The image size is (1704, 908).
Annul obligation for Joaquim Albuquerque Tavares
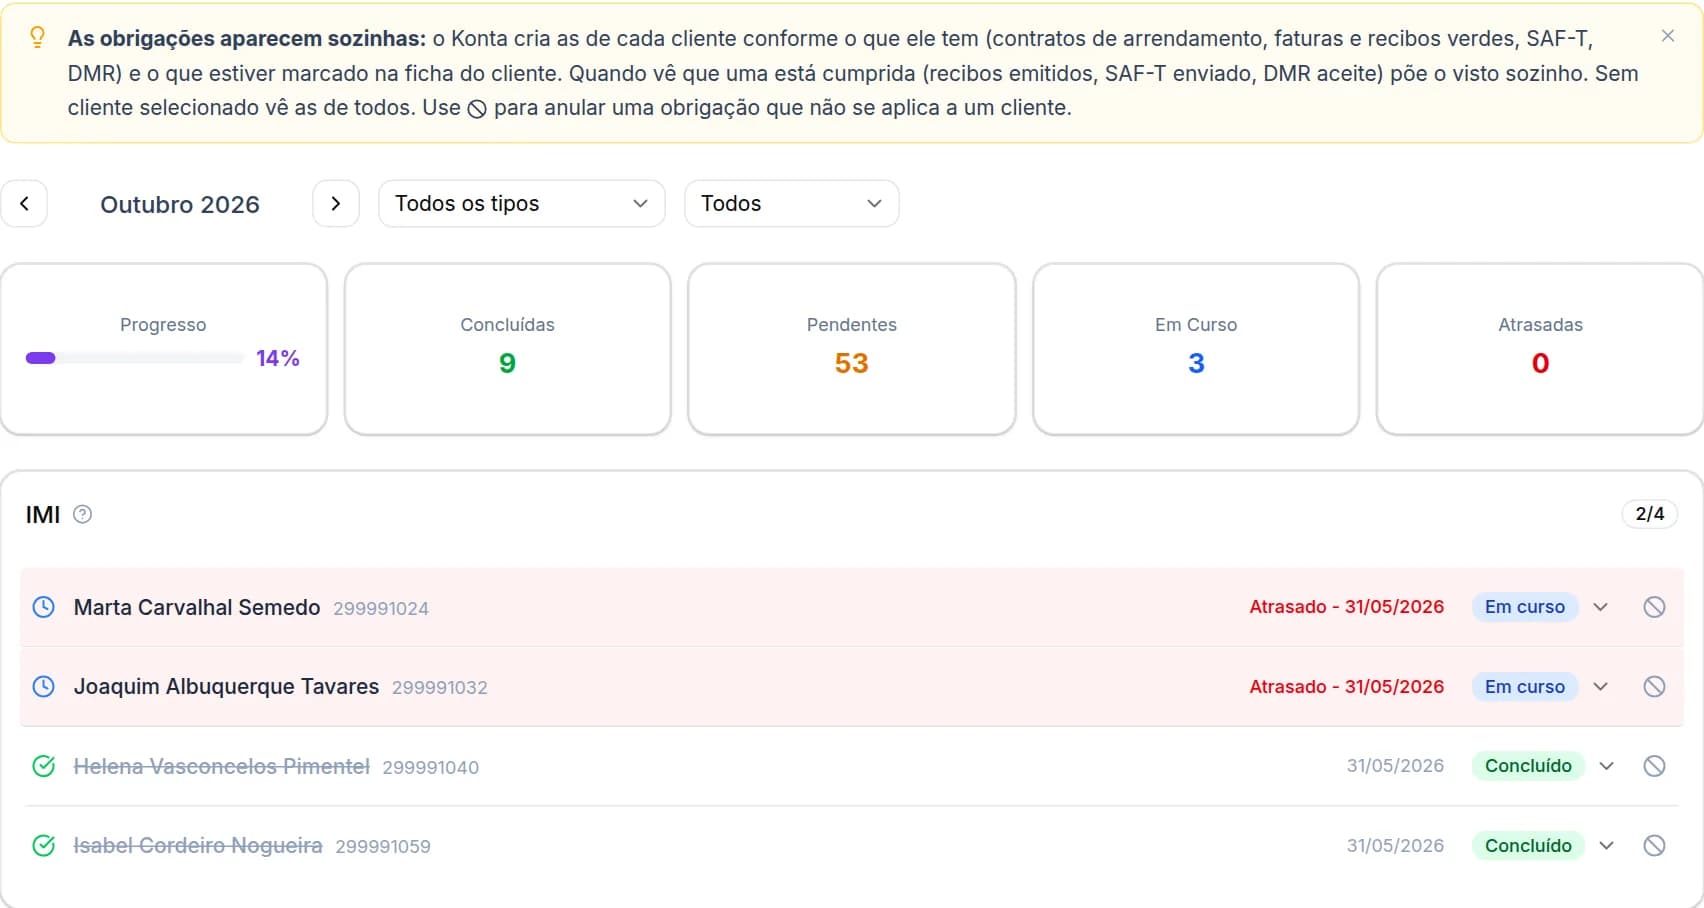[1654, 686]
